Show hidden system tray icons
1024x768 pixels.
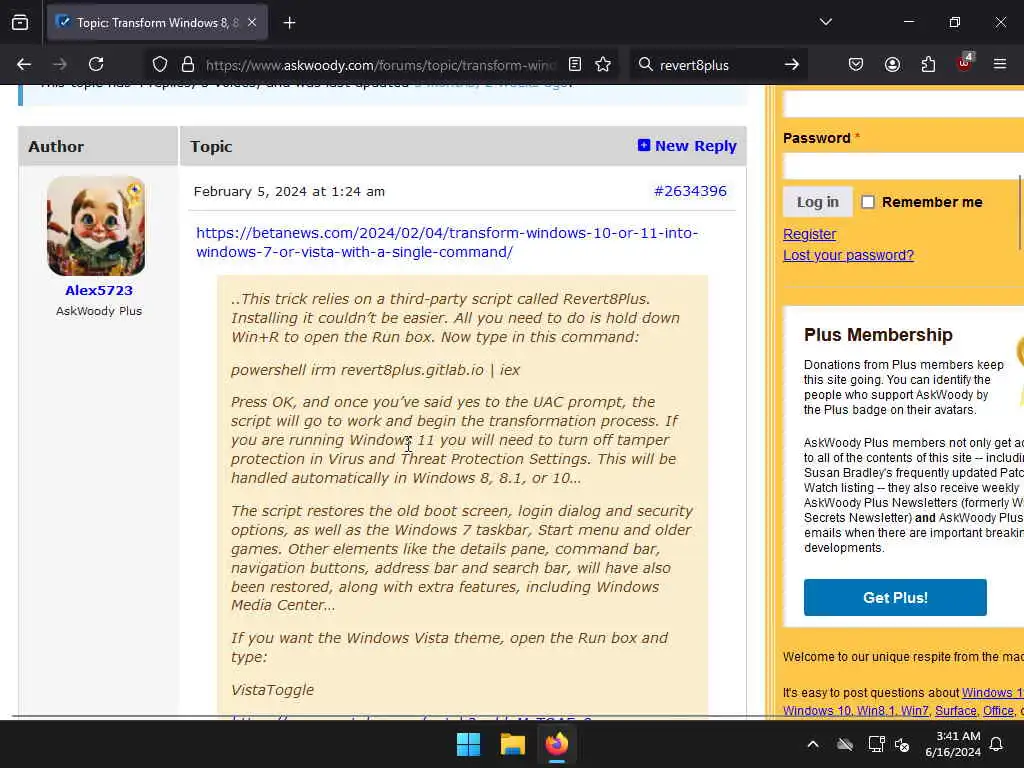[813, 744]
